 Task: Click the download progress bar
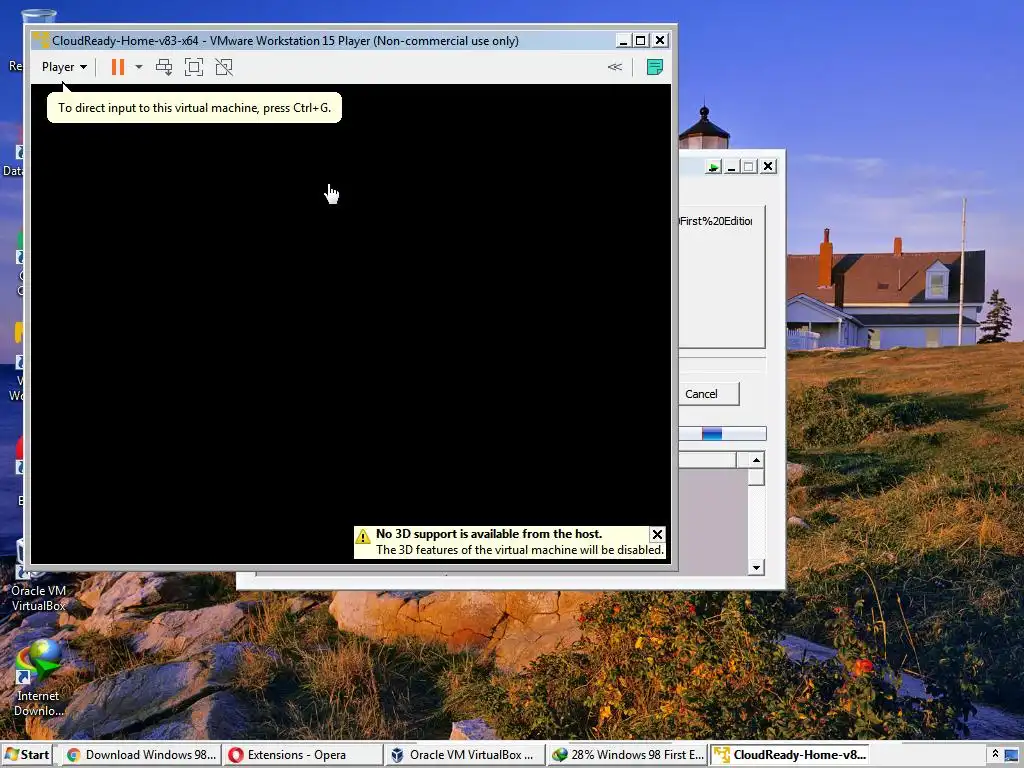click(722, 434)
